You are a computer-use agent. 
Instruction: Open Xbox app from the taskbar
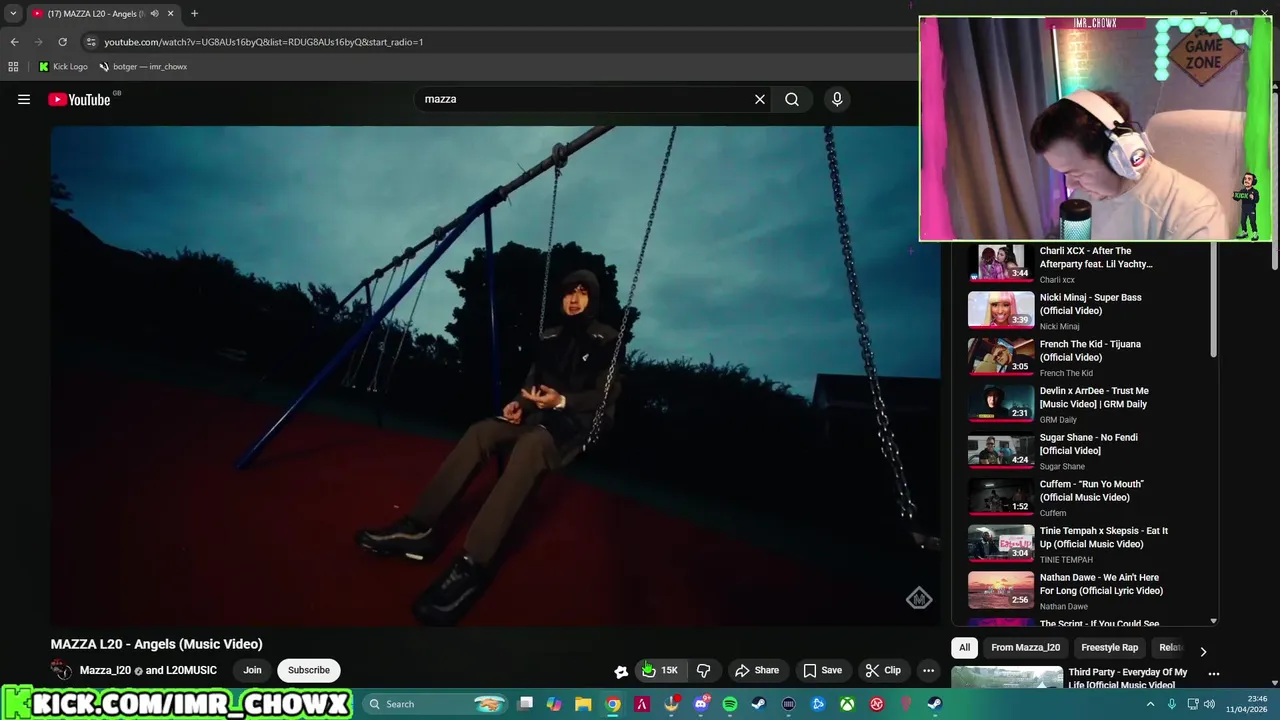tap(847, 704)
